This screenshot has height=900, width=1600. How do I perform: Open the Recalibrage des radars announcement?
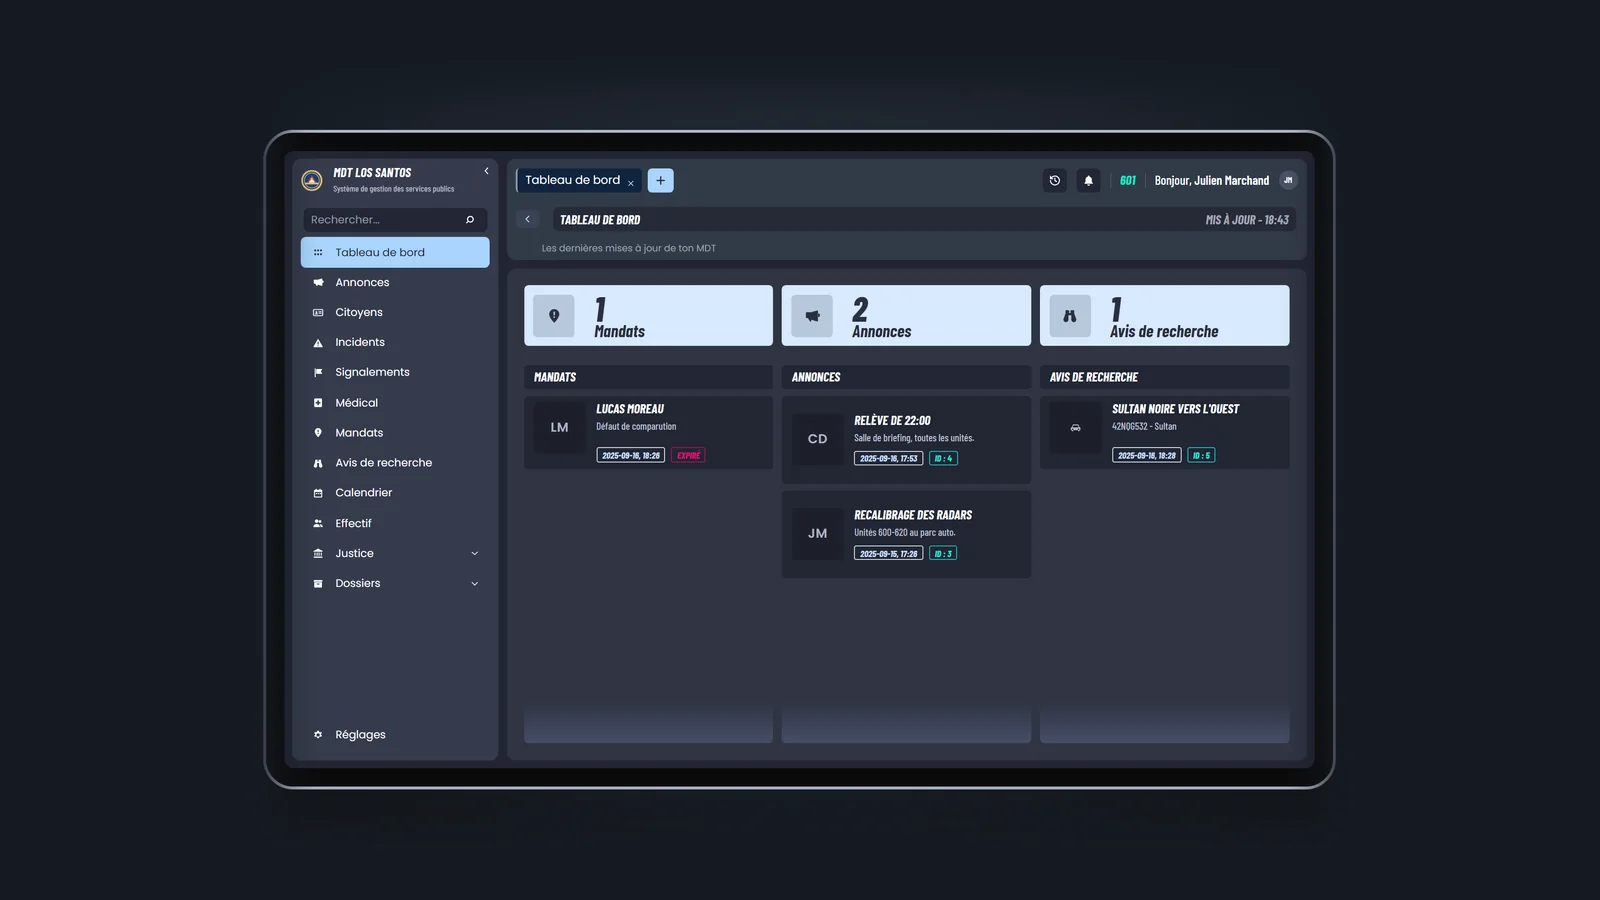point(906,534)
